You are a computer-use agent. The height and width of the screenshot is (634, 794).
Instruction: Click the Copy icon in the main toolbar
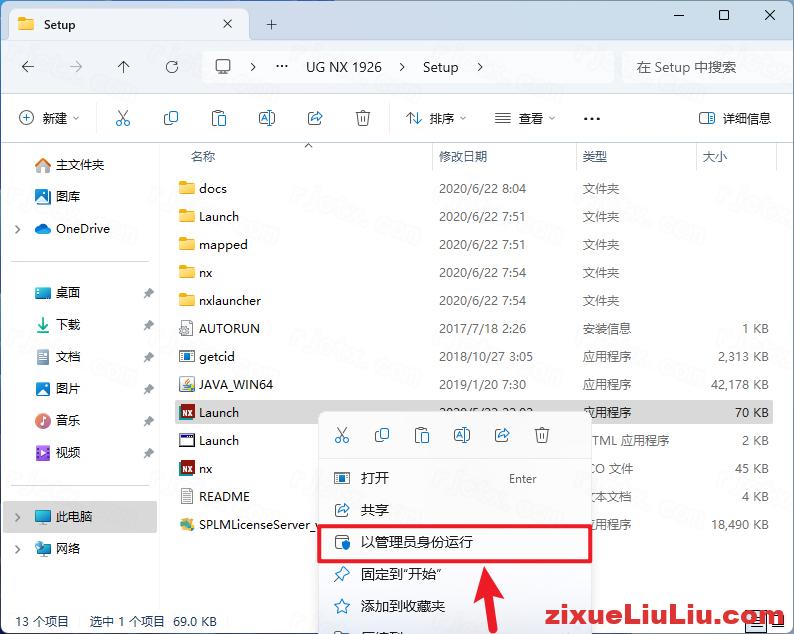[171, 118]
